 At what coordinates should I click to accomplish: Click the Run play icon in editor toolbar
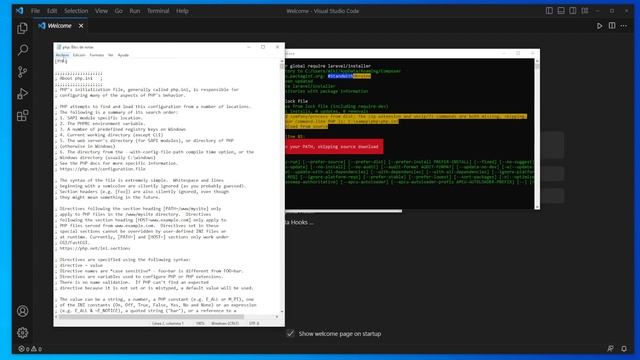(x=599, y=26)
